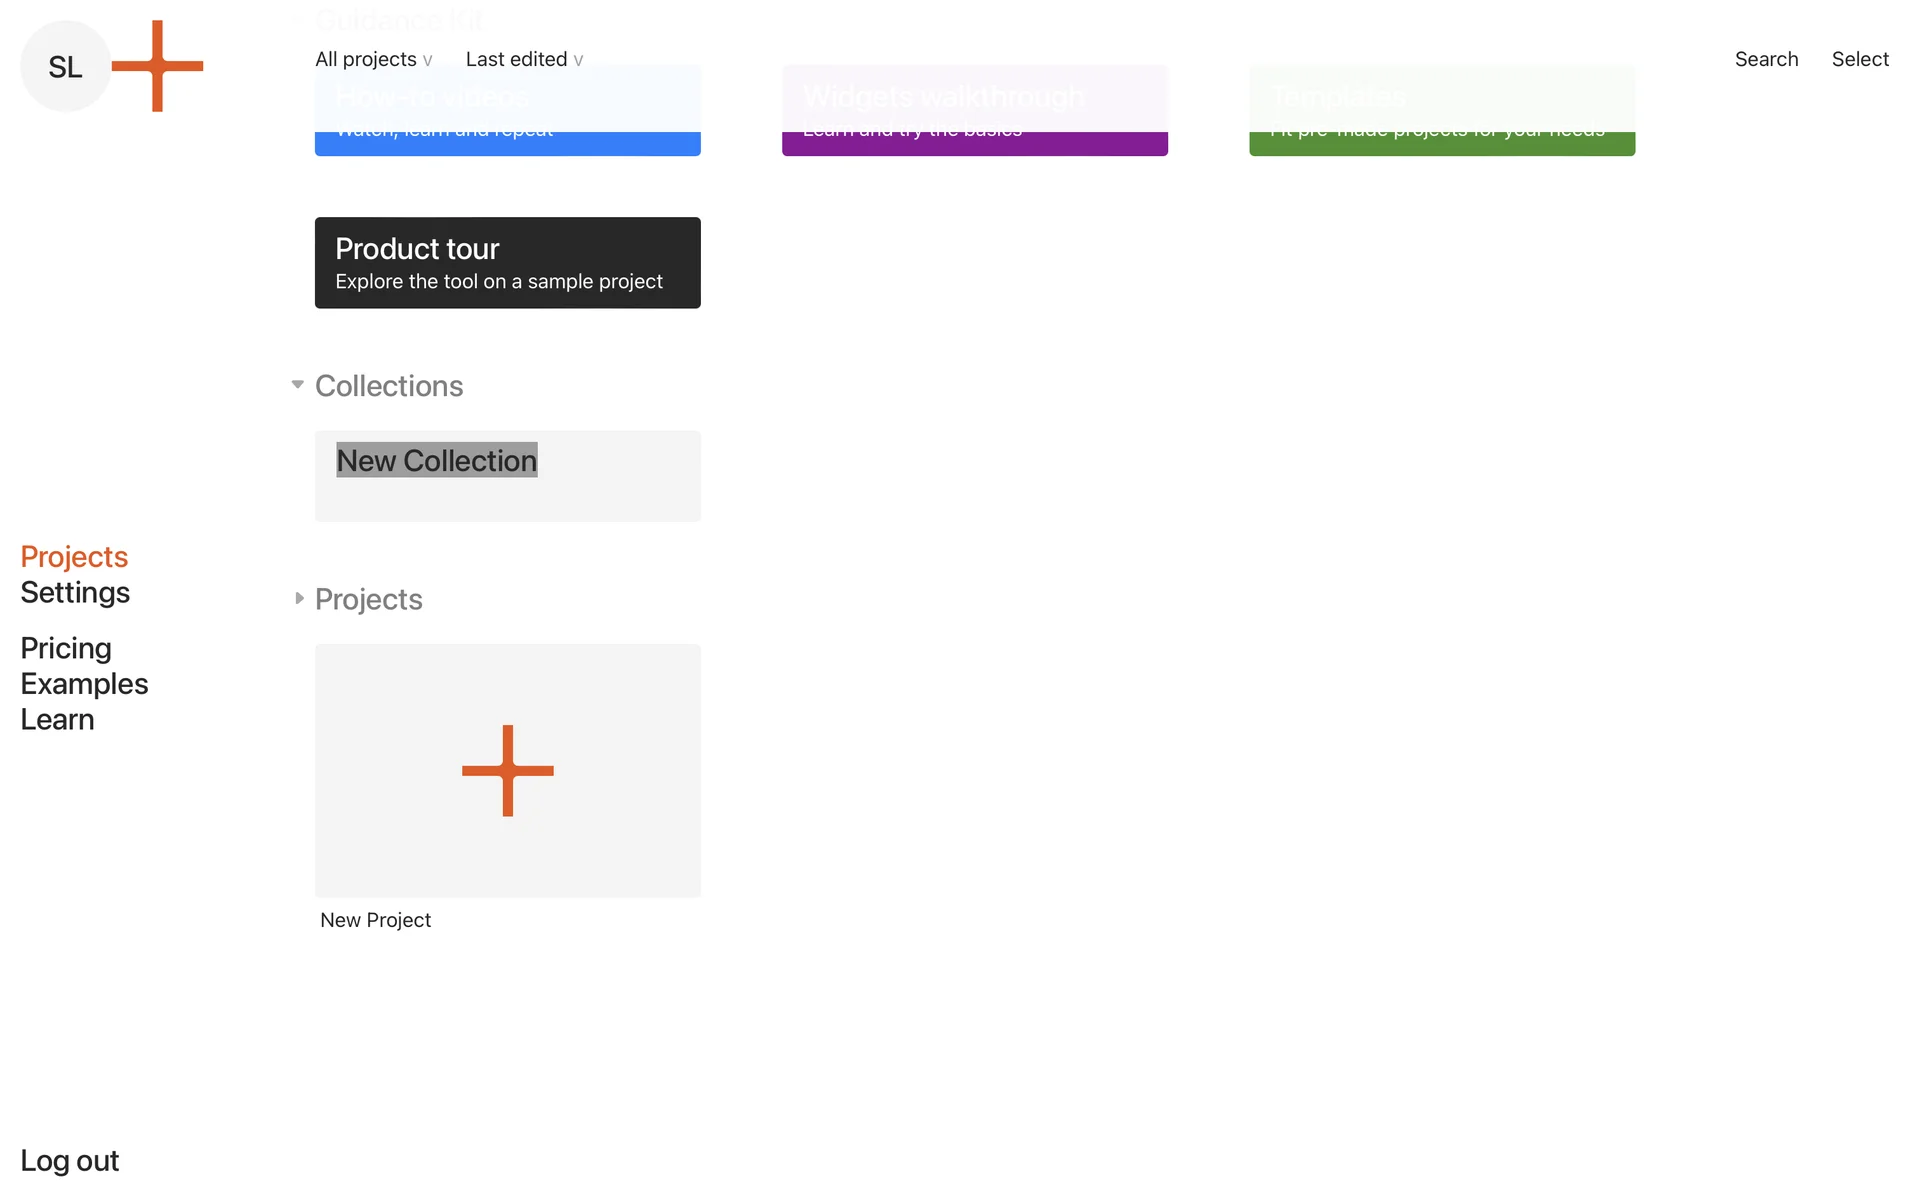Image resolution: width=1920 pixels, height=1200 pixels.
Task: Open the Learn link
Action: tap(57, 720)
